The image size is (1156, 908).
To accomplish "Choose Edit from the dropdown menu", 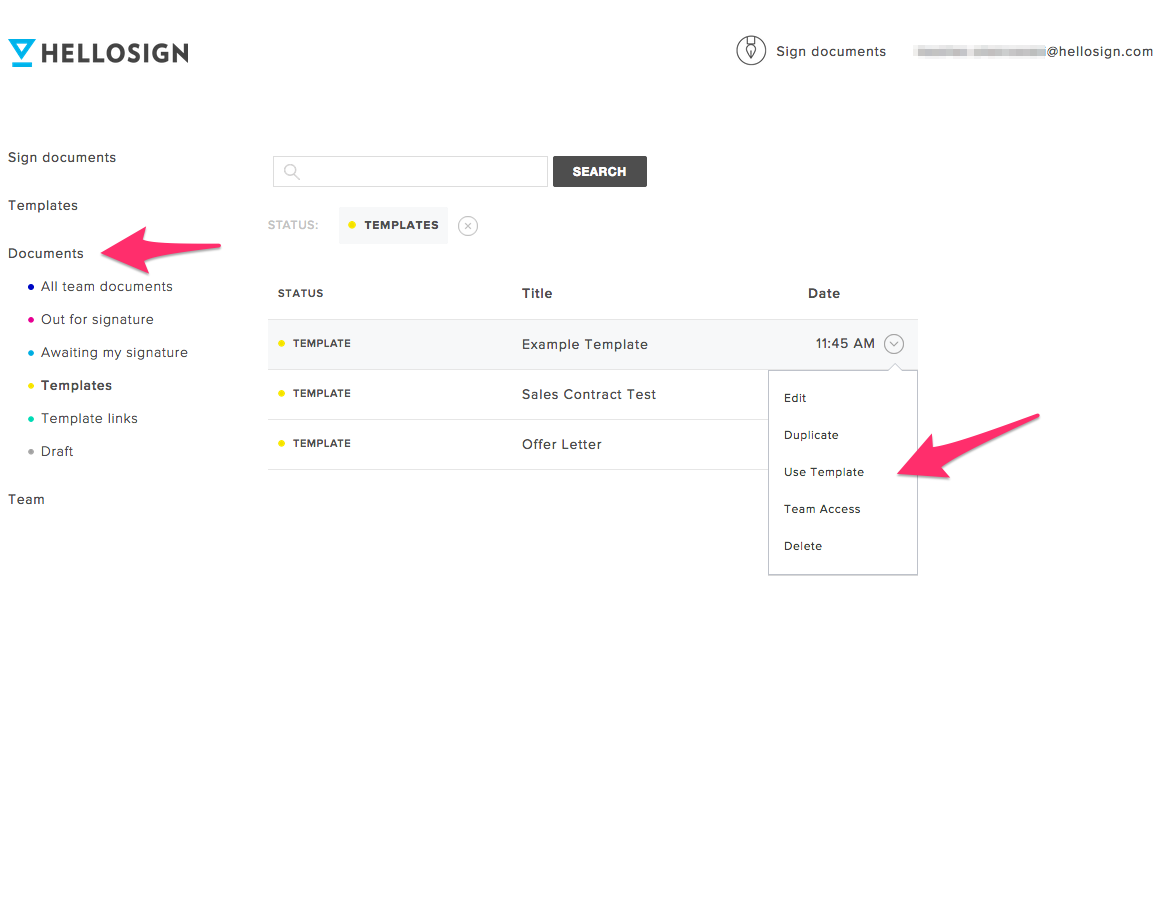I will pyautogui.click(x=795, y=398).
